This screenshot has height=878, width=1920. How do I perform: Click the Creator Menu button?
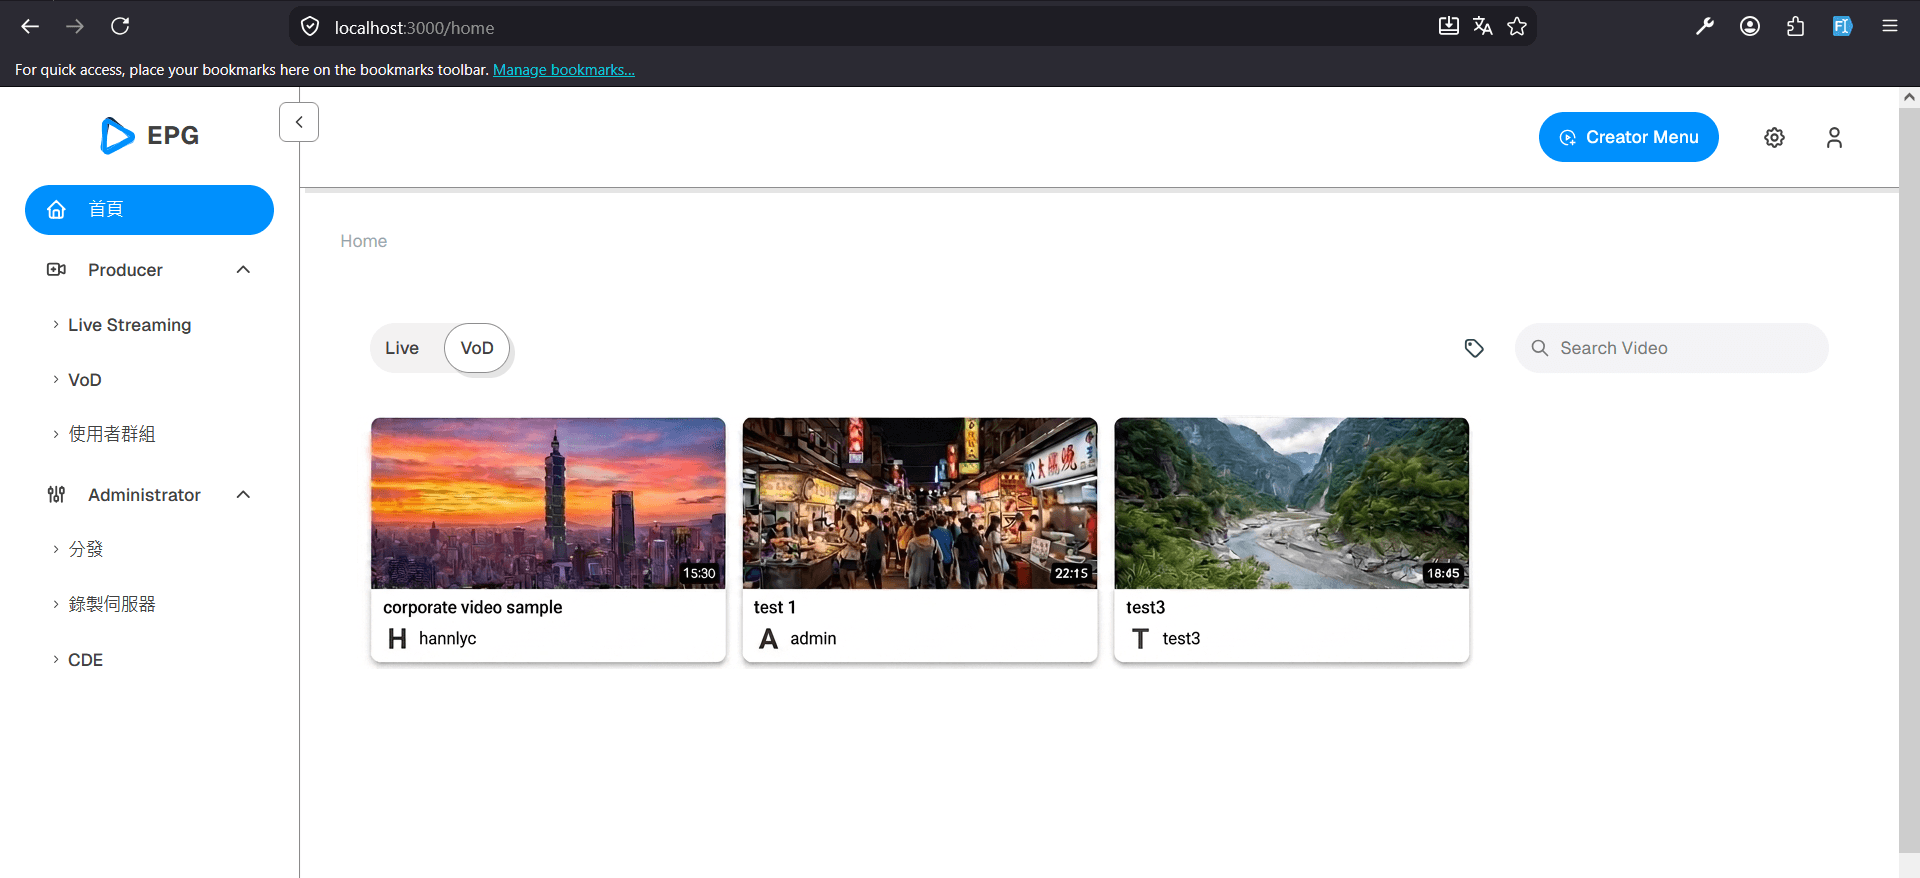[1628, 137]
